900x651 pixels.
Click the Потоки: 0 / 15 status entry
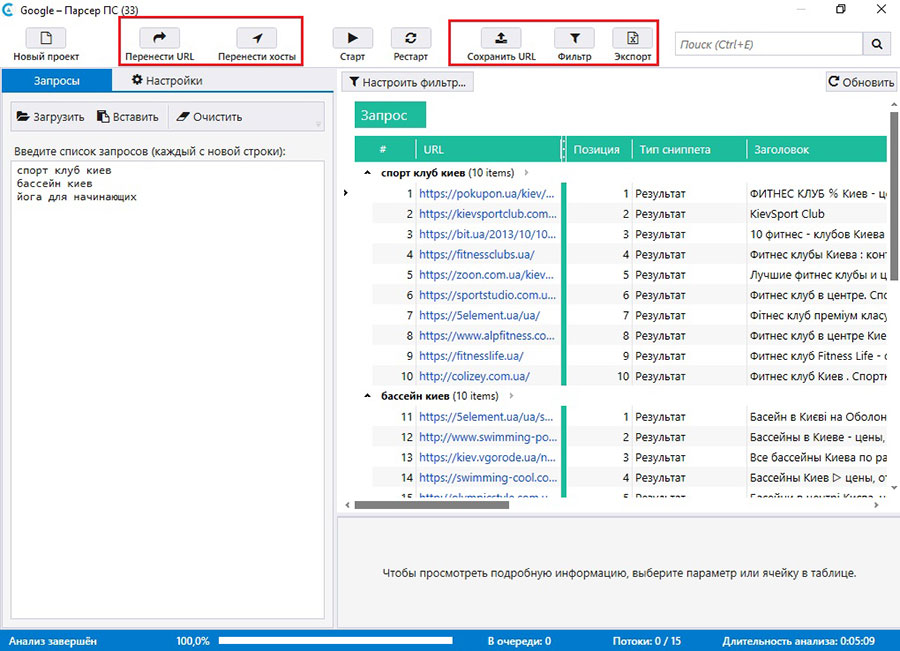pyautogui.click(x=647, y=641)
